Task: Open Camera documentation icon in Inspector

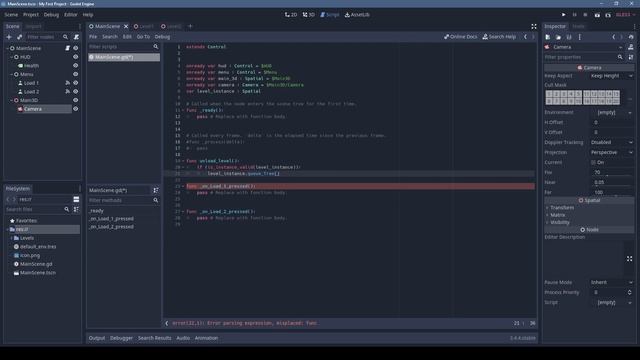Action: (631, 47)
